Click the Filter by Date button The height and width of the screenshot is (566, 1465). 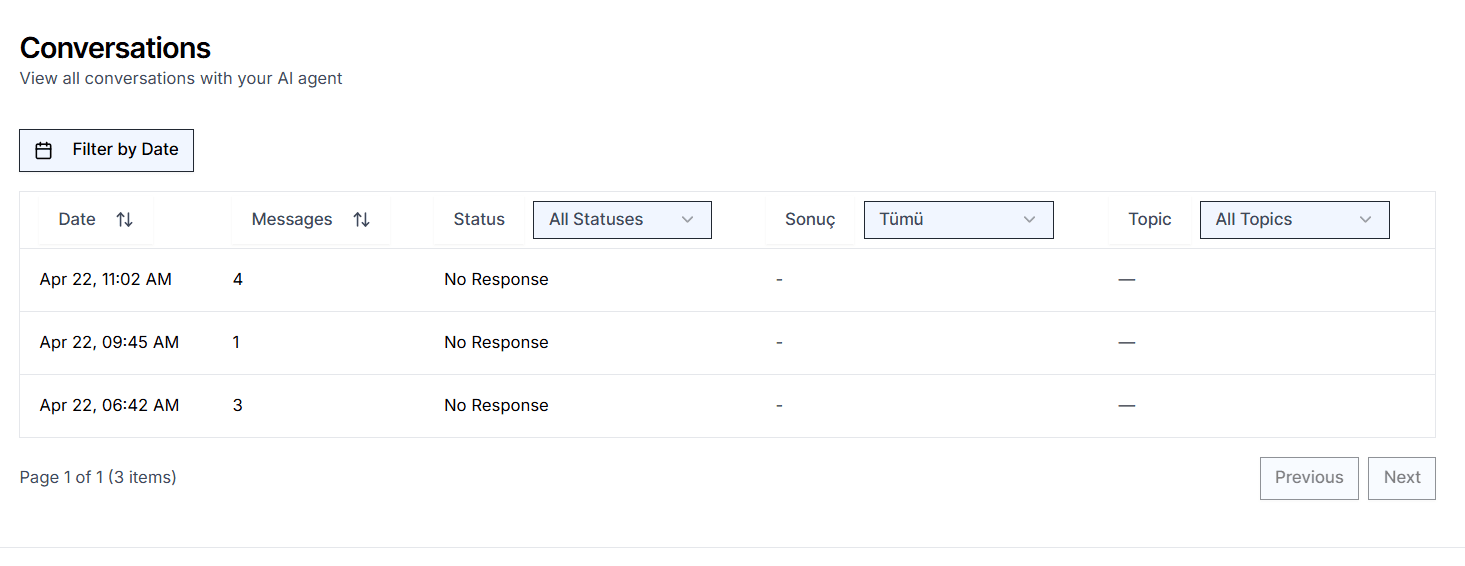106,150
